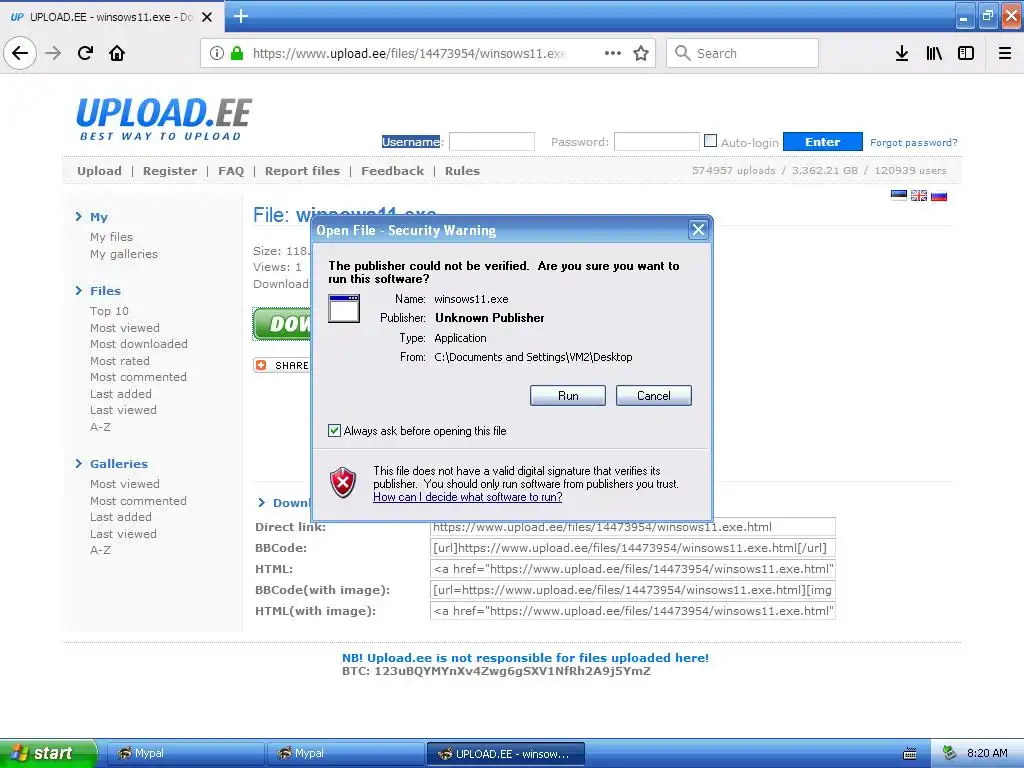The width and height of the screenshot is (1024, 768).
Task: Open page actions three-dots menu
Action: tap(613, 53)
